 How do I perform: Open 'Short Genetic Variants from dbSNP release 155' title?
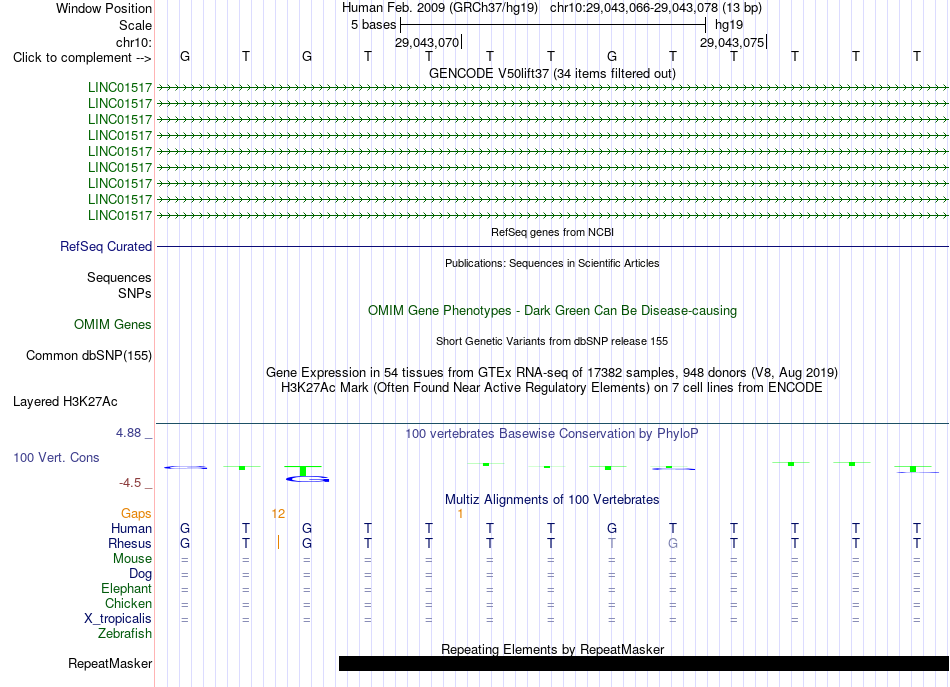point(552,341)
